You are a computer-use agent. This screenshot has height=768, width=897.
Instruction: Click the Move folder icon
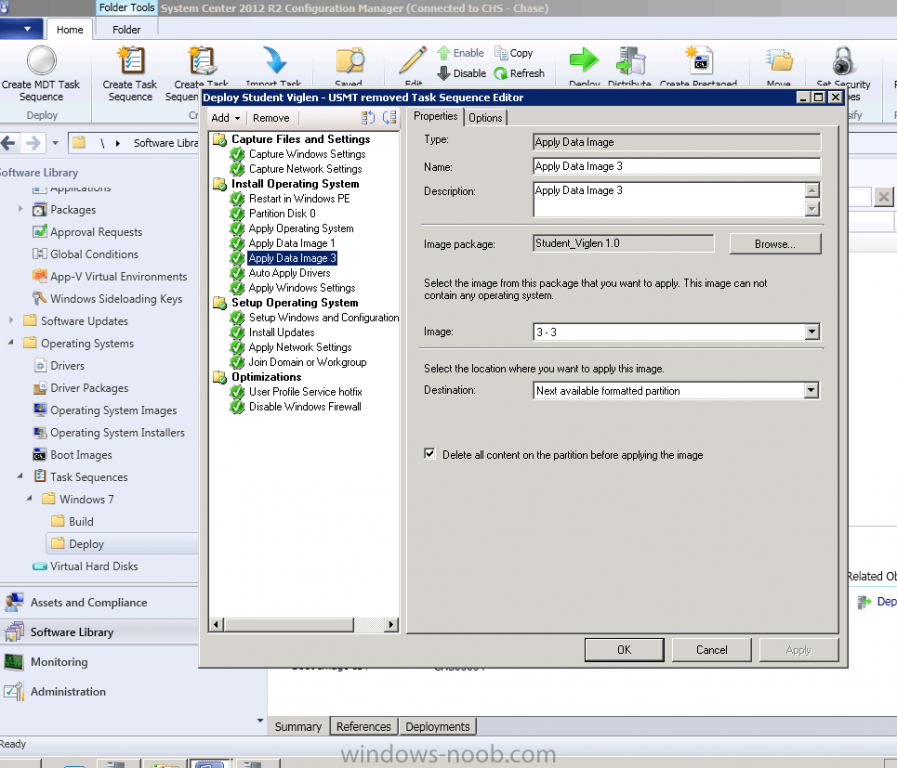779,60
